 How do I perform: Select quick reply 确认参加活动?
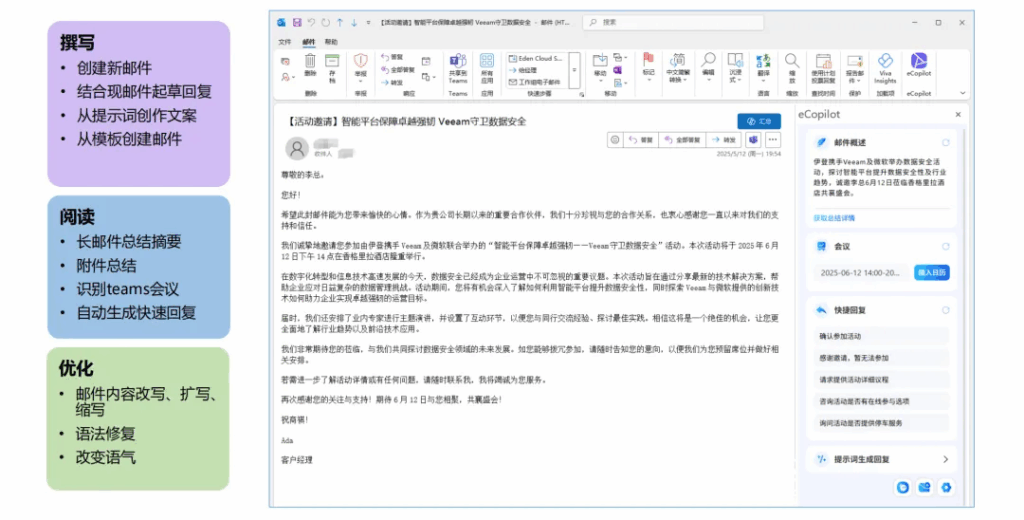click(x=841, y=336)
